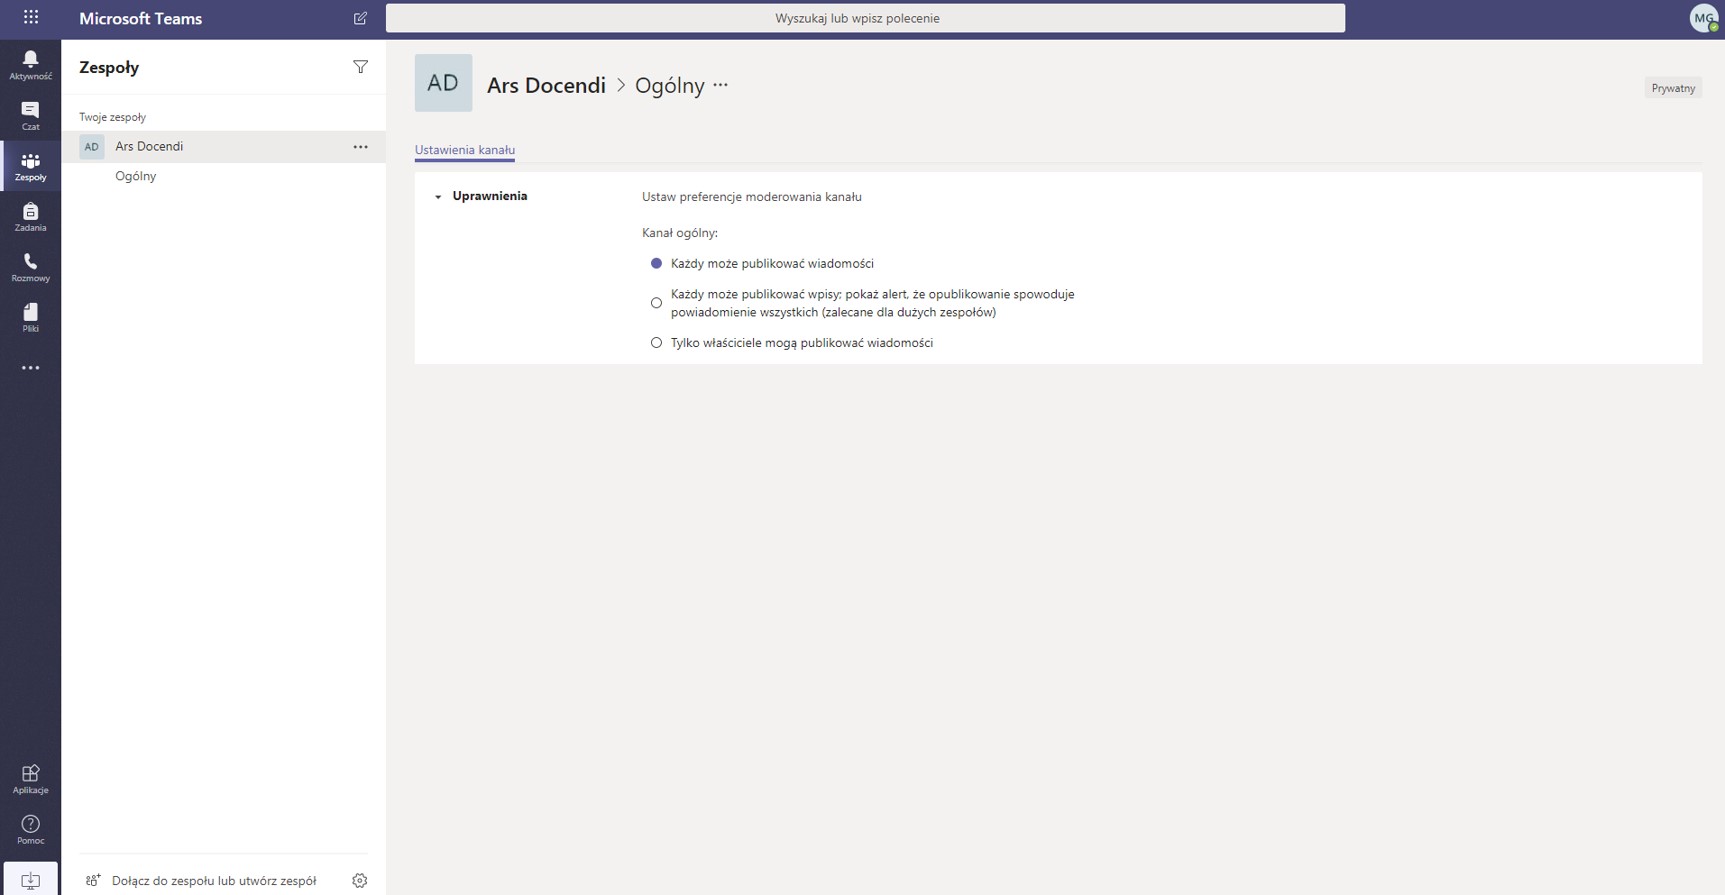Screen dimensions: 1725x895
Task: Select the Ars Docendi team
Action: [x=223, y=147]
